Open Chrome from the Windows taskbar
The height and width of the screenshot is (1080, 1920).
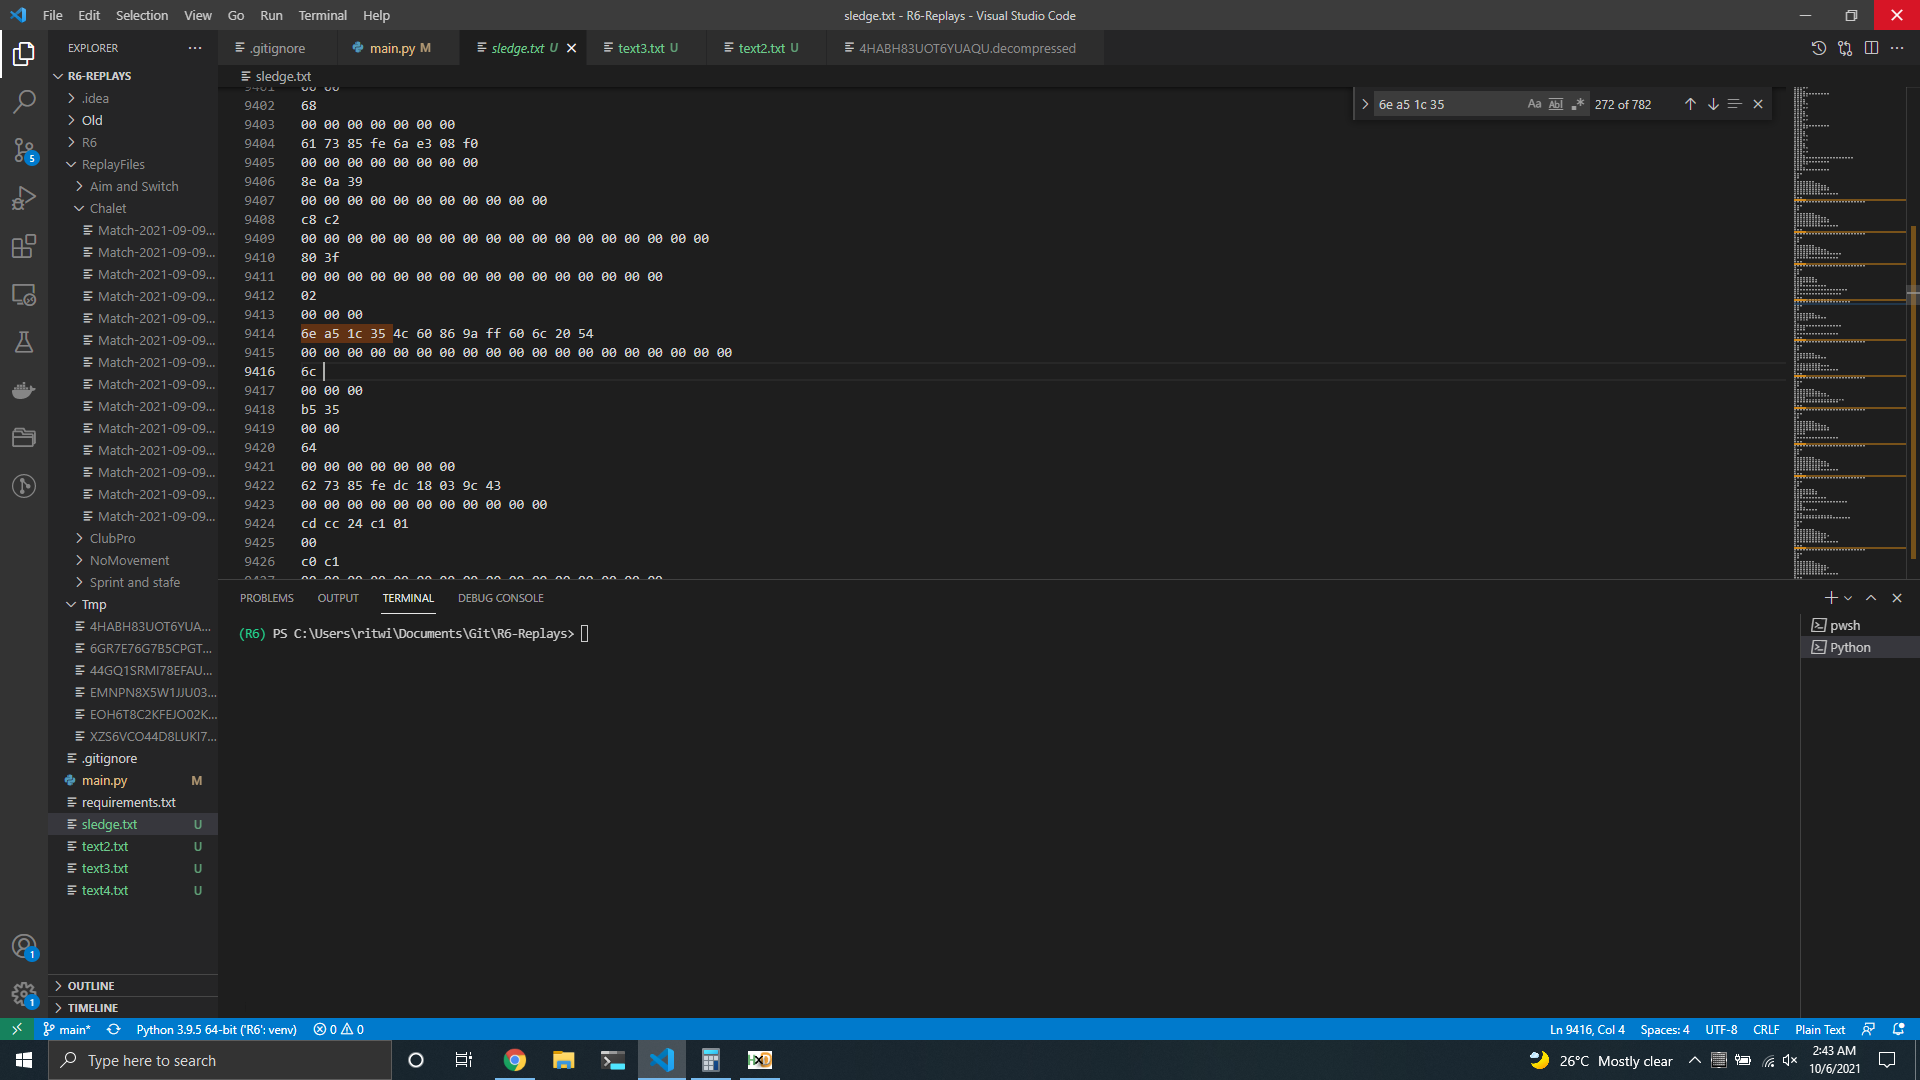(514, 1060)
